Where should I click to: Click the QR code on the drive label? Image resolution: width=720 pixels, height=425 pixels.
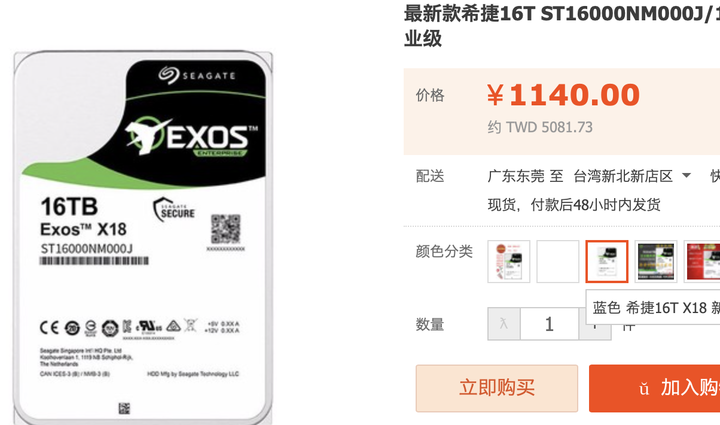(x=225, y=229)
